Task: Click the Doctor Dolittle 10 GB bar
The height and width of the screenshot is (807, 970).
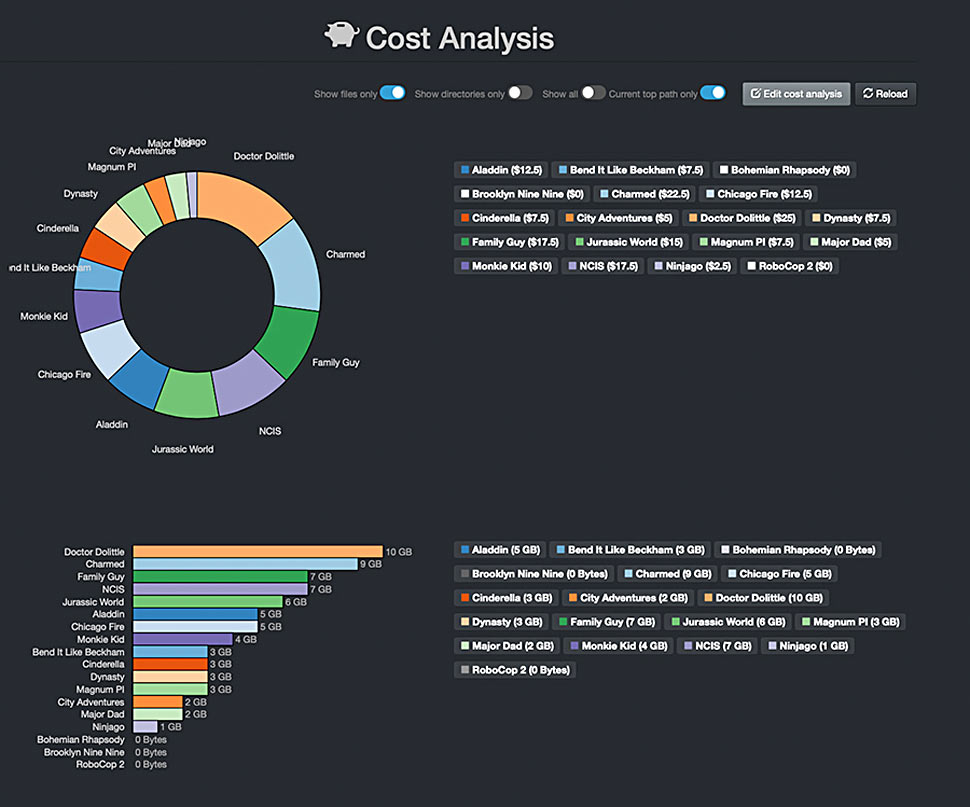Action: pos(258,552)
